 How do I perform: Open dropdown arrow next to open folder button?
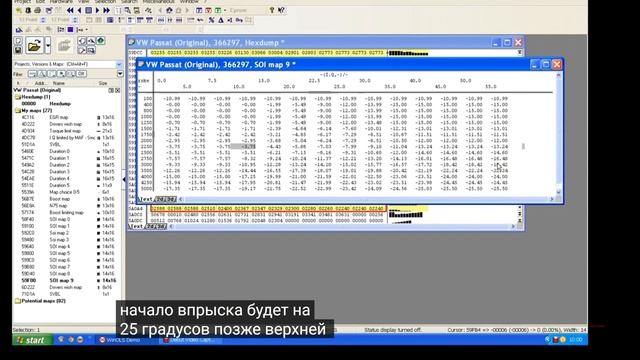click(48, 45)
